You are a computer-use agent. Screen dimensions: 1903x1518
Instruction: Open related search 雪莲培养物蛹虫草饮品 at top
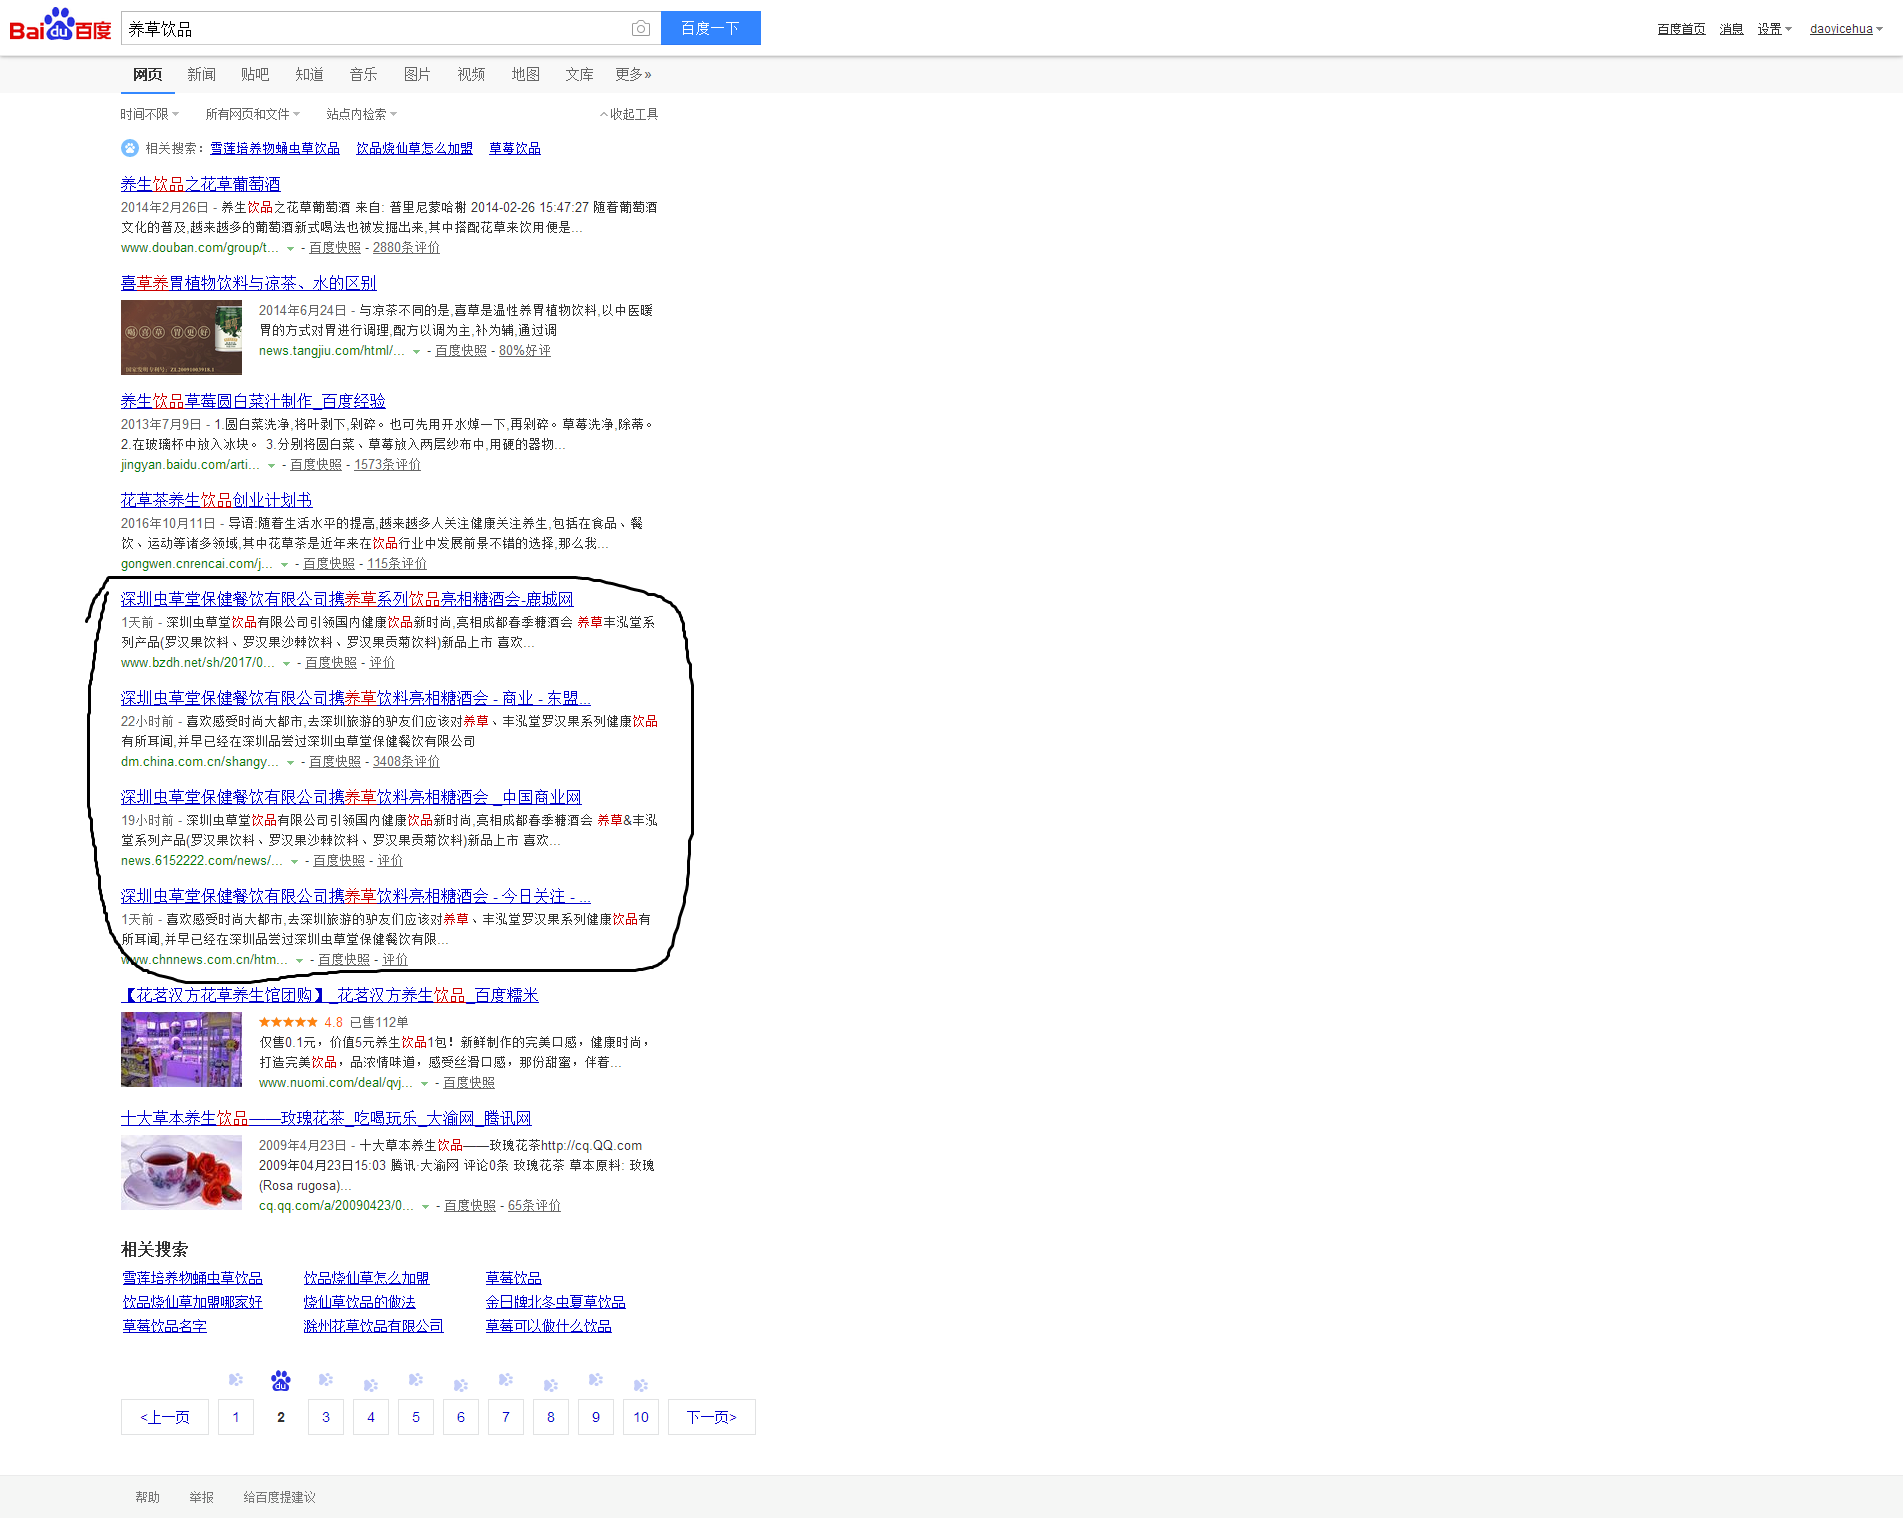click(x=275, y=148)
